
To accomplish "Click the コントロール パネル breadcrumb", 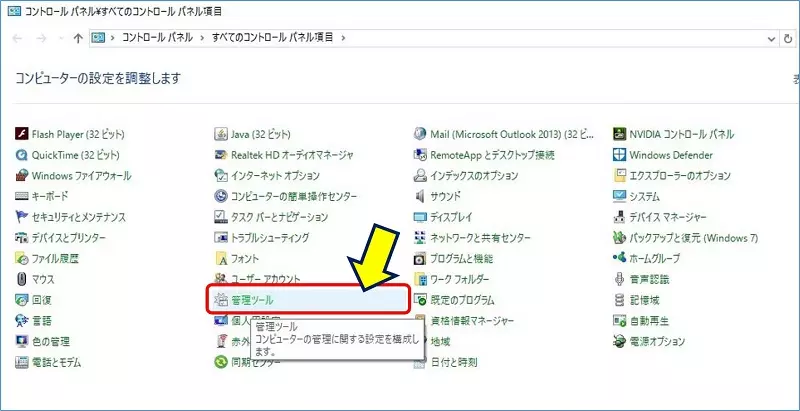I will (x=157, y=37).
